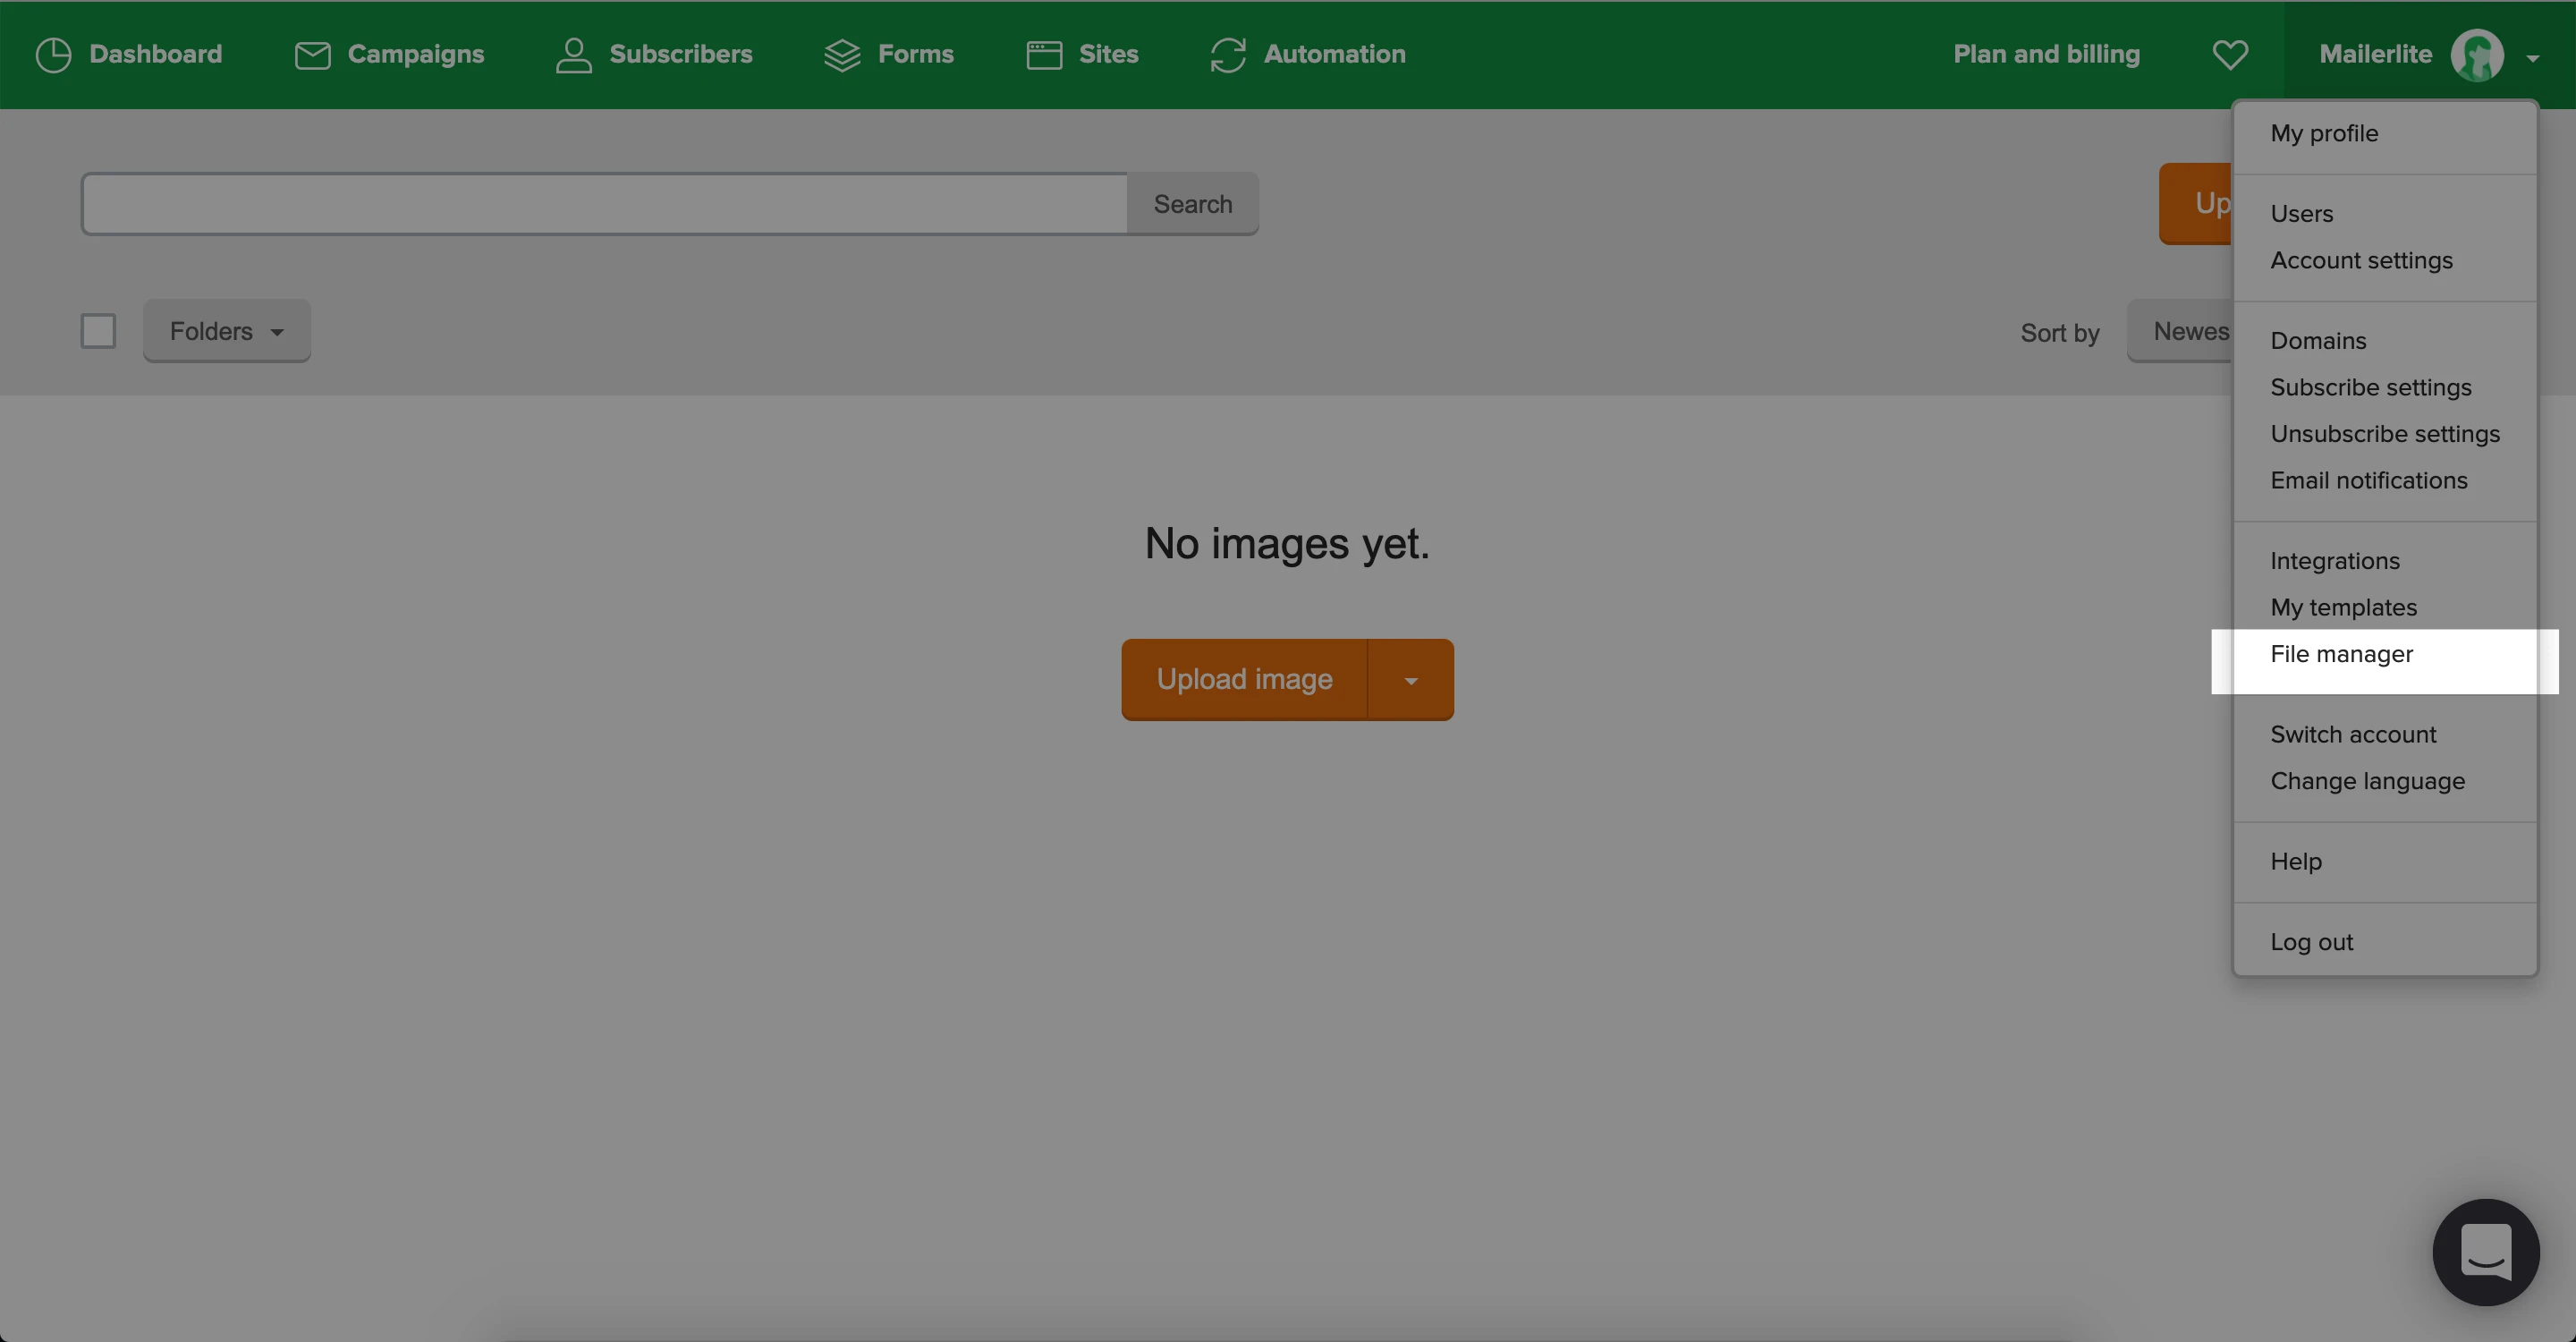The height and width of the screenshot is (1342, 2576).
Task: Open Integrations from the account menu
Action: click(2334, 561)
